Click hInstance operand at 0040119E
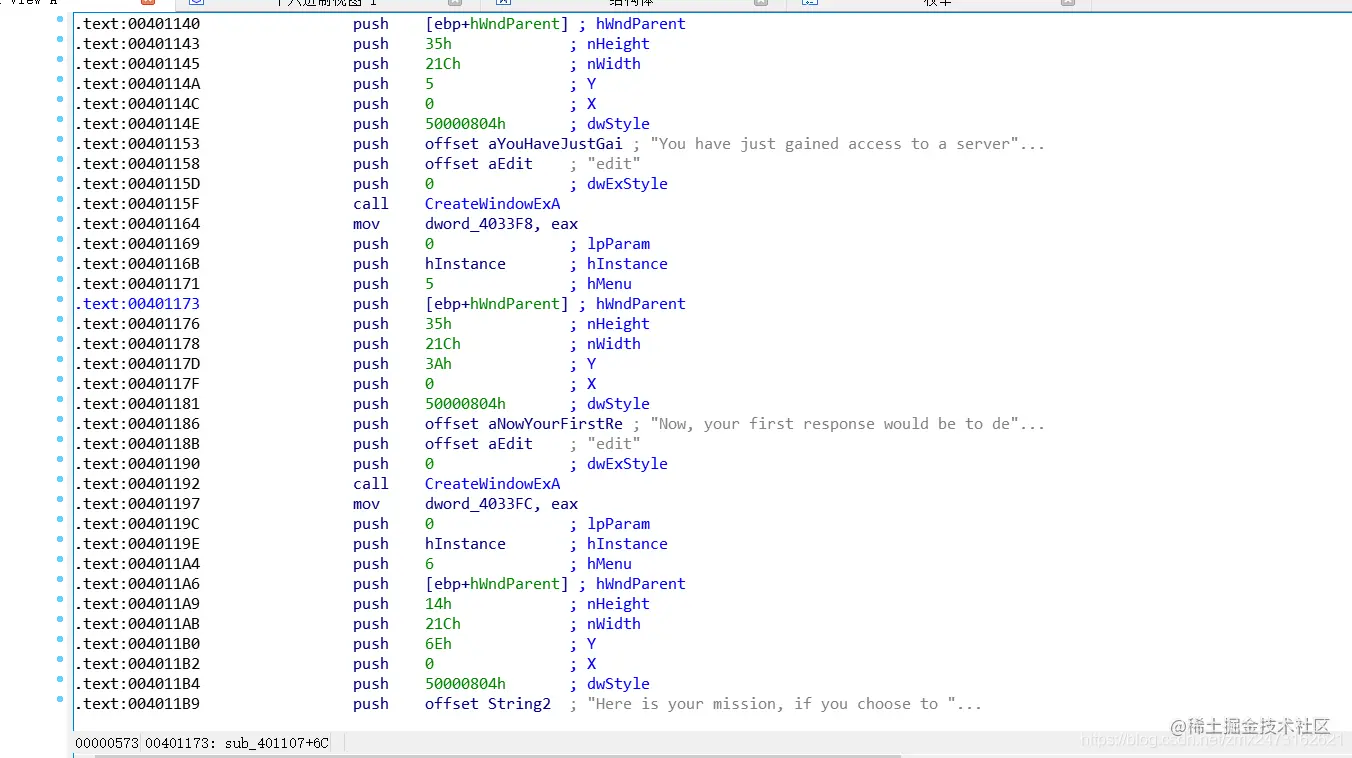The width and height of the screenshot is (1352, 758). 465,544
